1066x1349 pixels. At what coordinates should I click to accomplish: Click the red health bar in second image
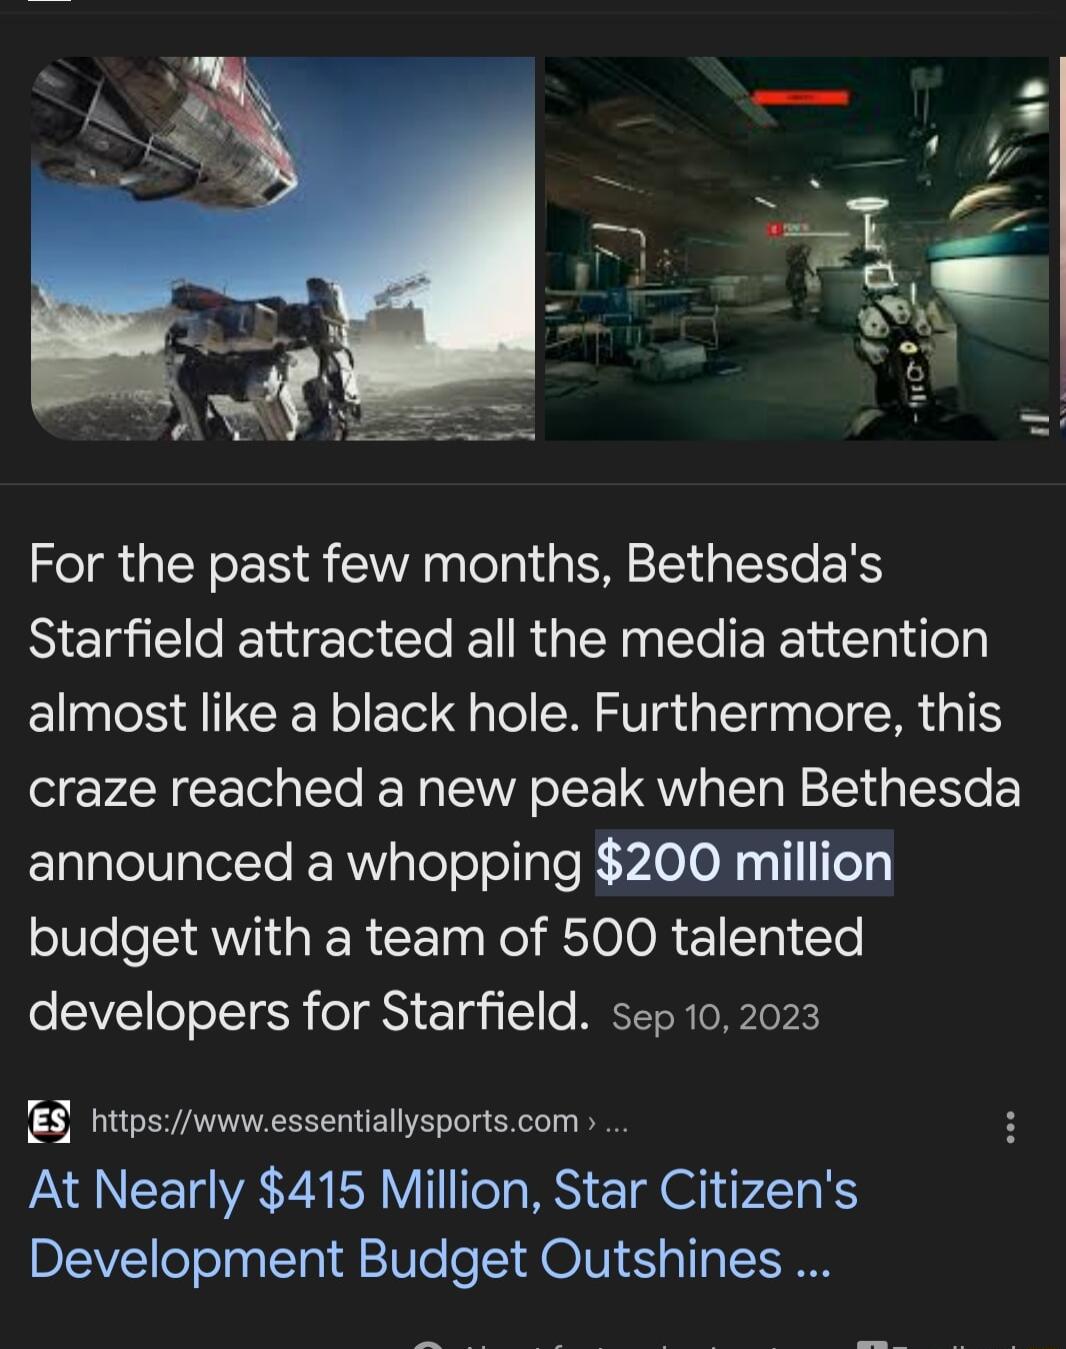pyautogui.click(x=800, y=97)
